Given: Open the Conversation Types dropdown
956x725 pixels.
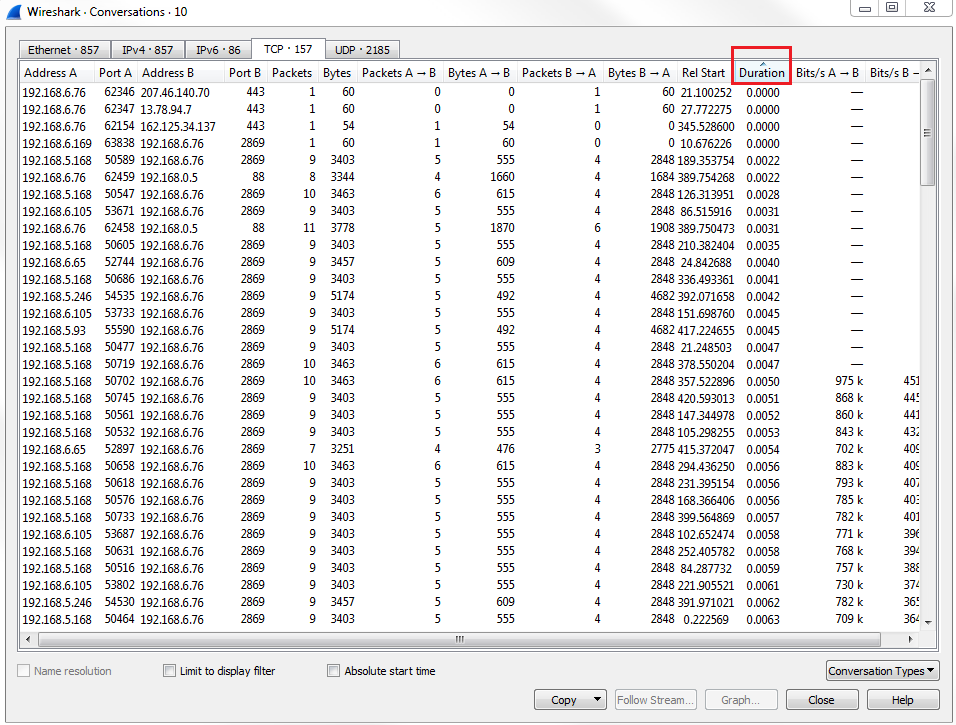Looking at the screenshot, I should [882, 671].
